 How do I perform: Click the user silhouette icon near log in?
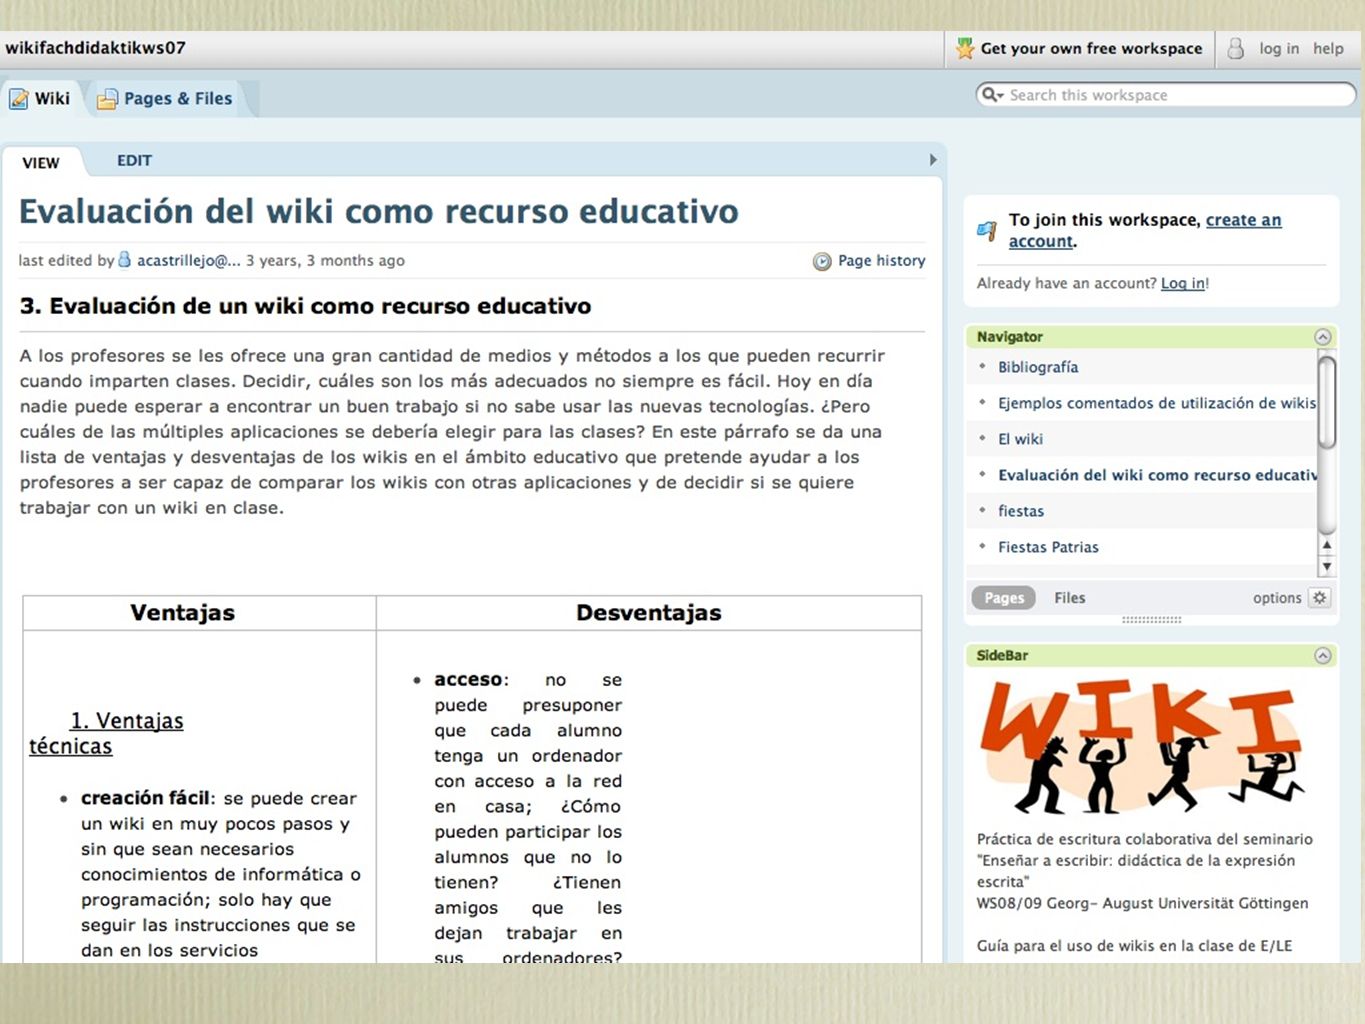(1236, 48)
